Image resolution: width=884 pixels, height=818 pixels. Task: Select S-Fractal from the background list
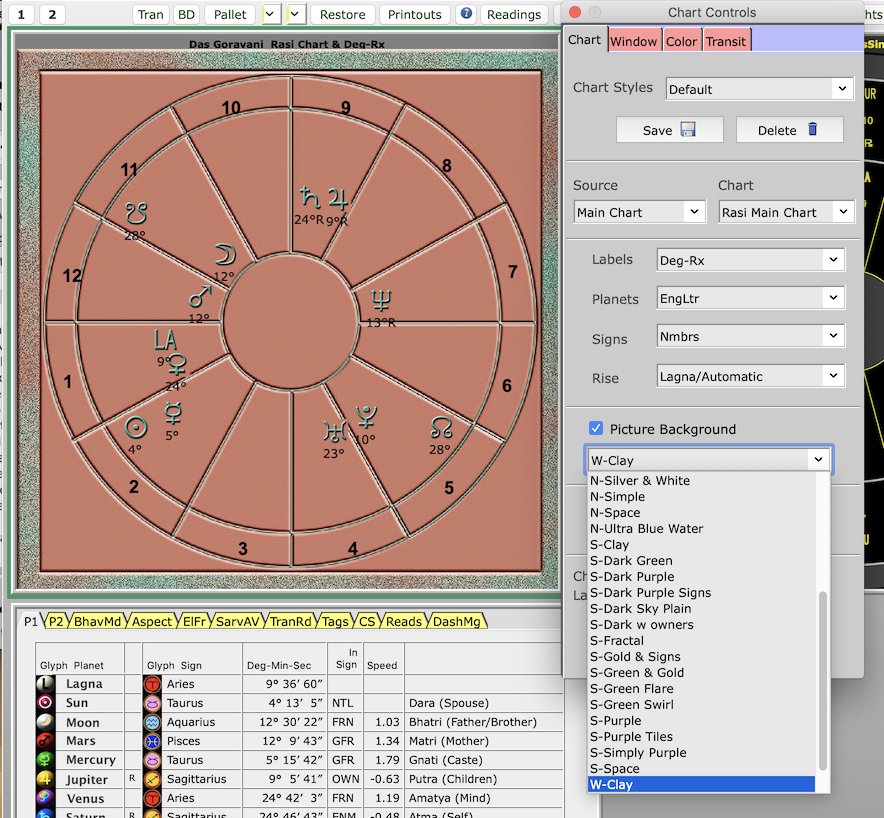(x=617, y=640)
